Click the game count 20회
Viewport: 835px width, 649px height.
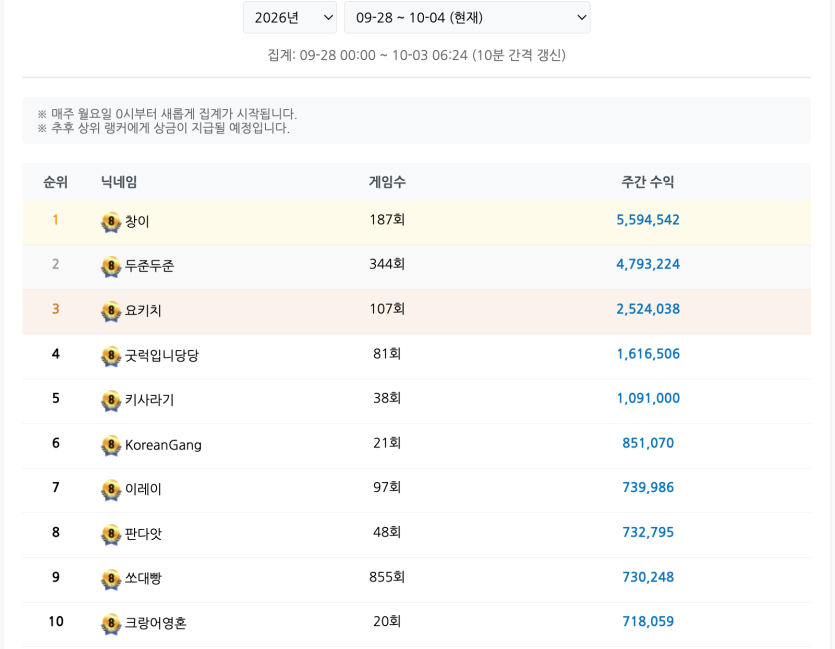click(387, 621)
